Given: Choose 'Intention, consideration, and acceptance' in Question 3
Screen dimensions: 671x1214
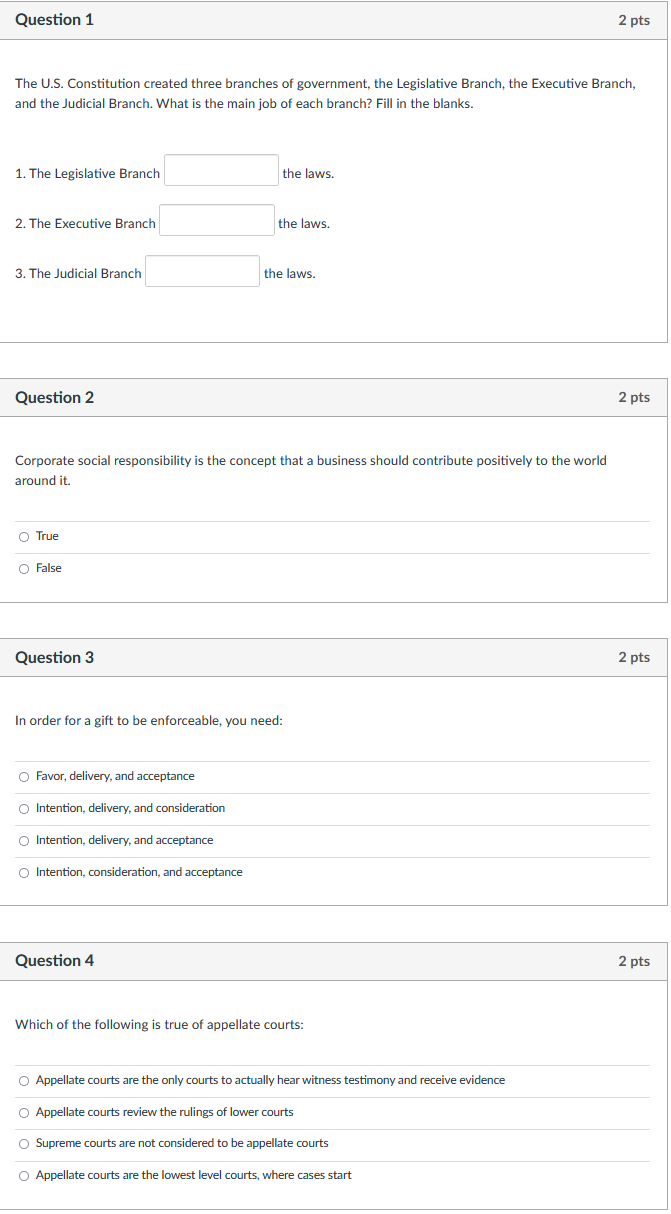Looking at the screenshot, I should pos(23,872).
